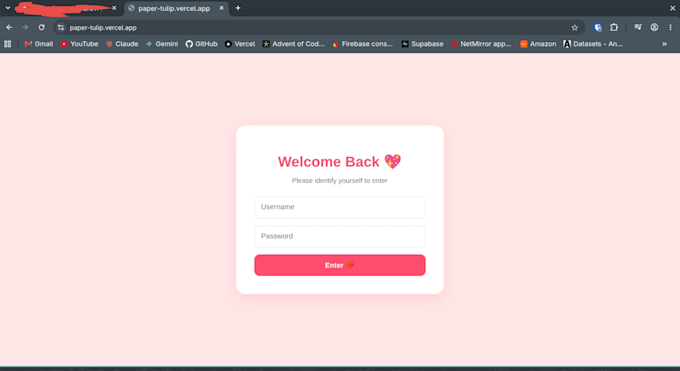Click the forward navigation arrow
The width and height of the screenshot is (680, 371).
click(x=25, y=27)
